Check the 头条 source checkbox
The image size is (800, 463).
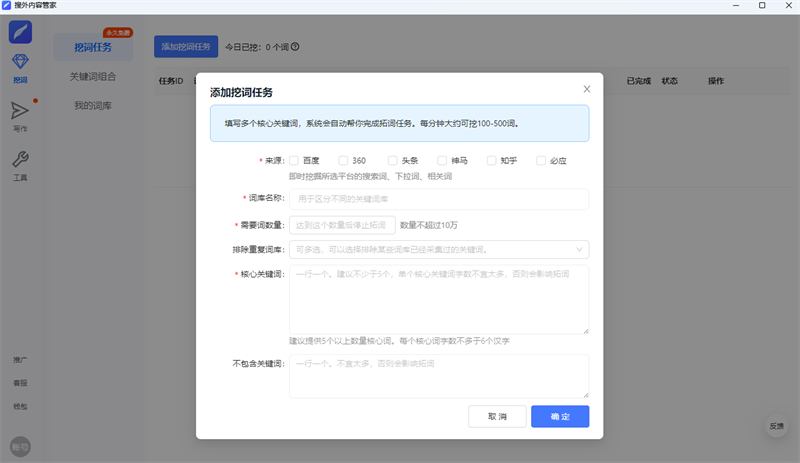[392, 160]
